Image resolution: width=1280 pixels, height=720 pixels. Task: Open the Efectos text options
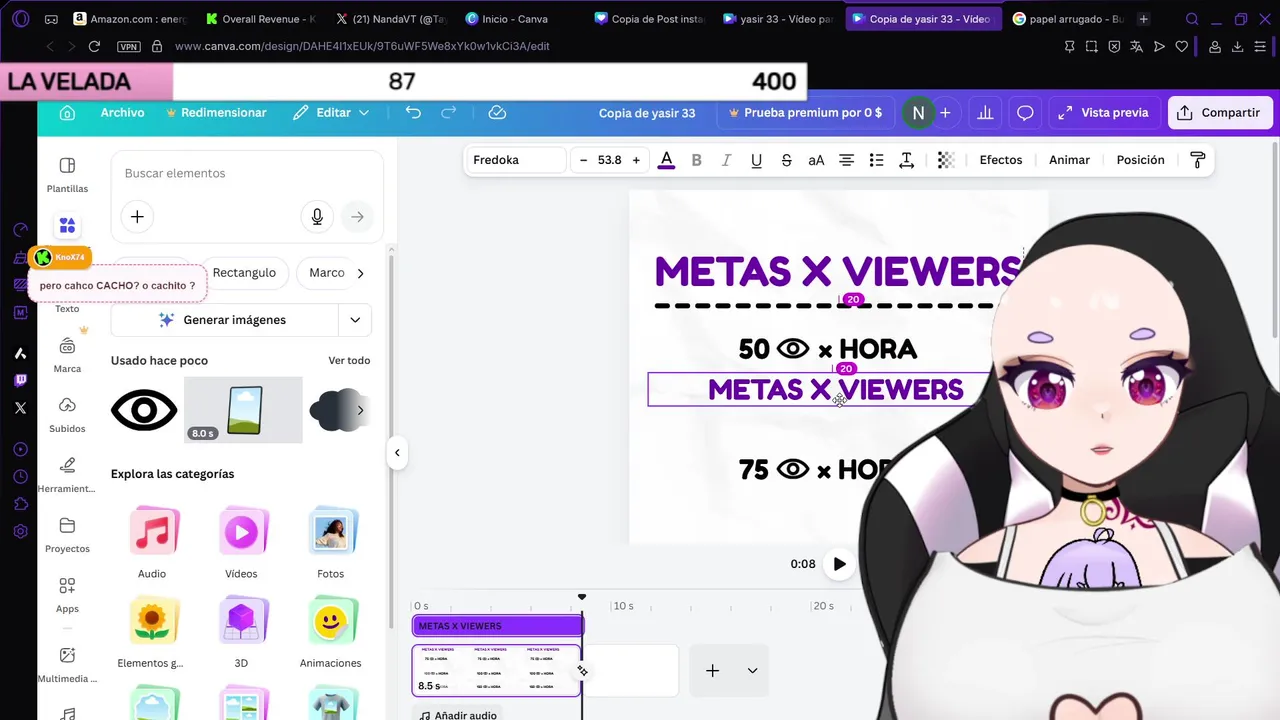point(1001,160)
